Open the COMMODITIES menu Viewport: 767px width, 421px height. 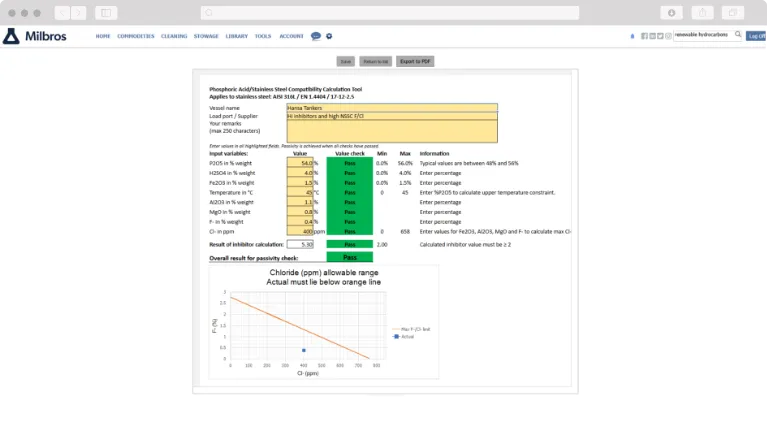(x=135, y=36)
